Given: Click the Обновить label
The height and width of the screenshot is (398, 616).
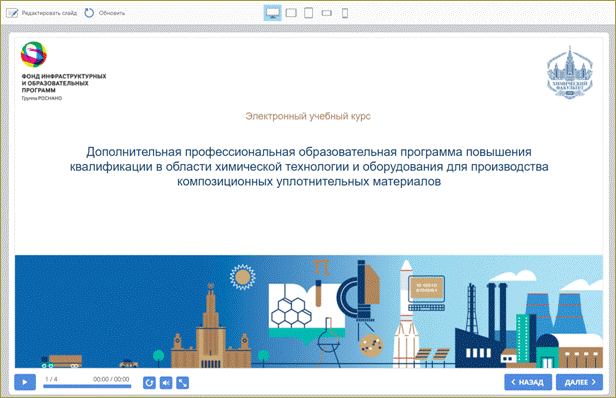Looking at the screenshot, I should tap(112, 13).
